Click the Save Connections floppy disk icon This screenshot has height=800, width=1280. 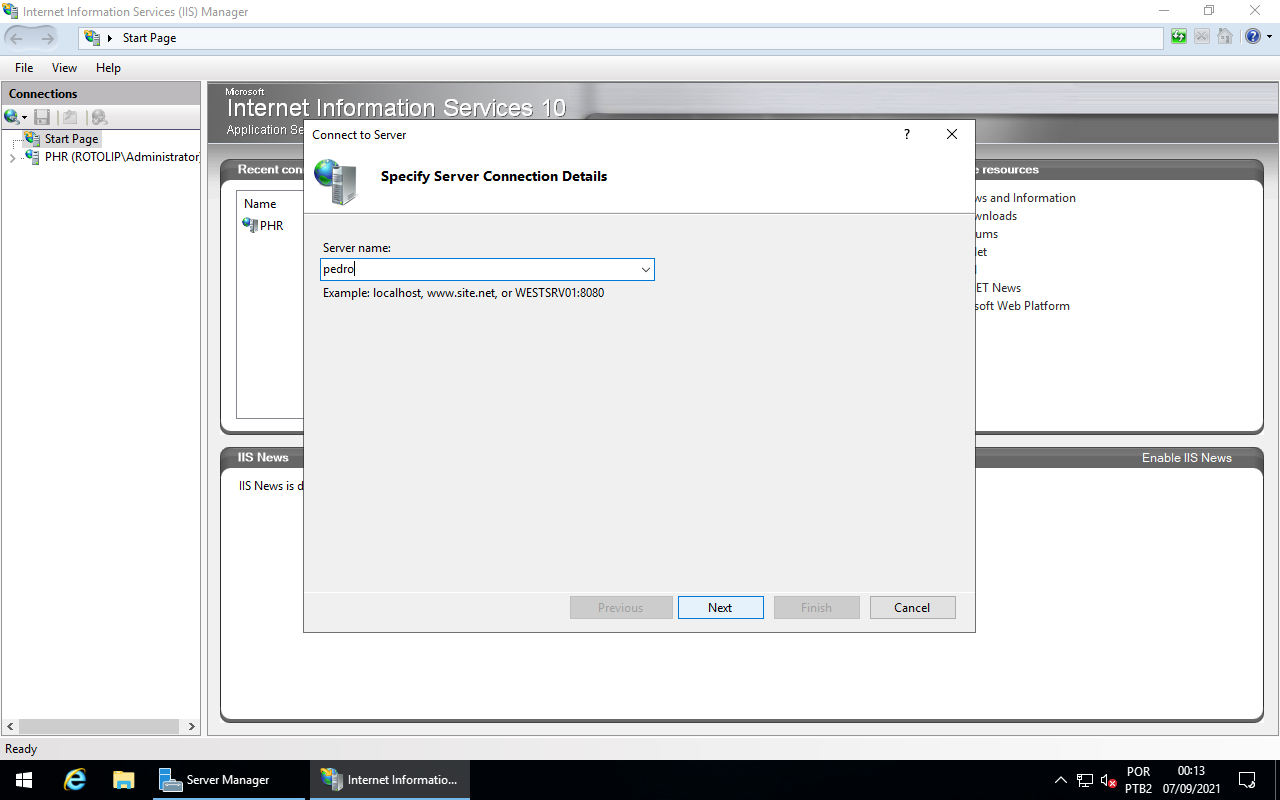click(42, 117)
